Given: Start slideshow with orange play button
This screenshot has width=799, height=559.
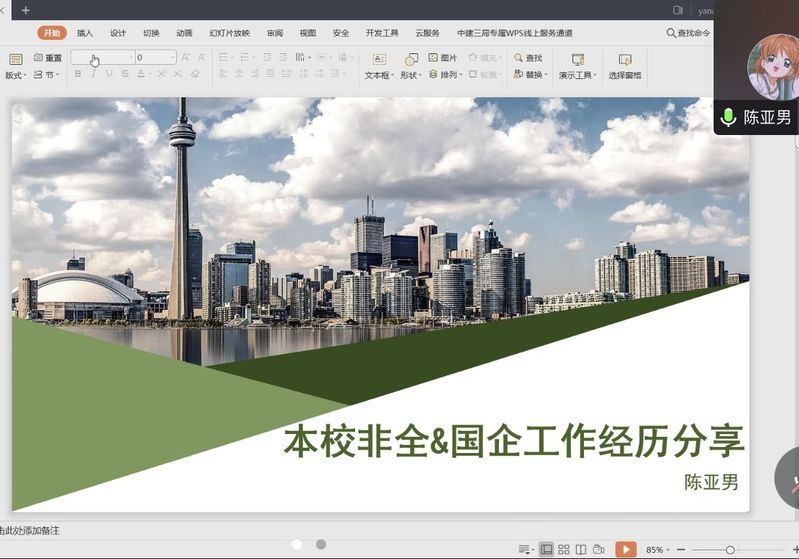Looking at the screenshot, I should (625, 549).
